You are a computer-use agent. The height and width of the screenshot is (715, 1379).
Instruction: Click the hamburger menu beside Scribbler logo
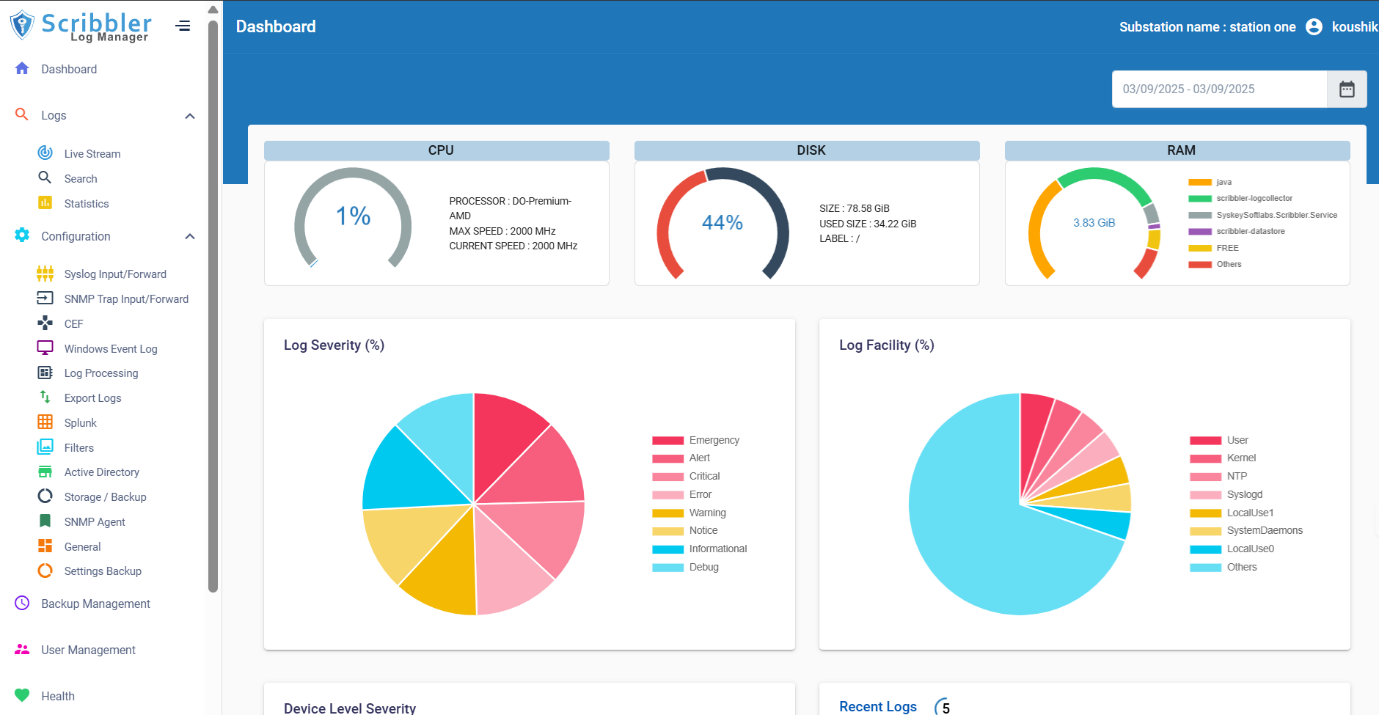pos(182,26)
